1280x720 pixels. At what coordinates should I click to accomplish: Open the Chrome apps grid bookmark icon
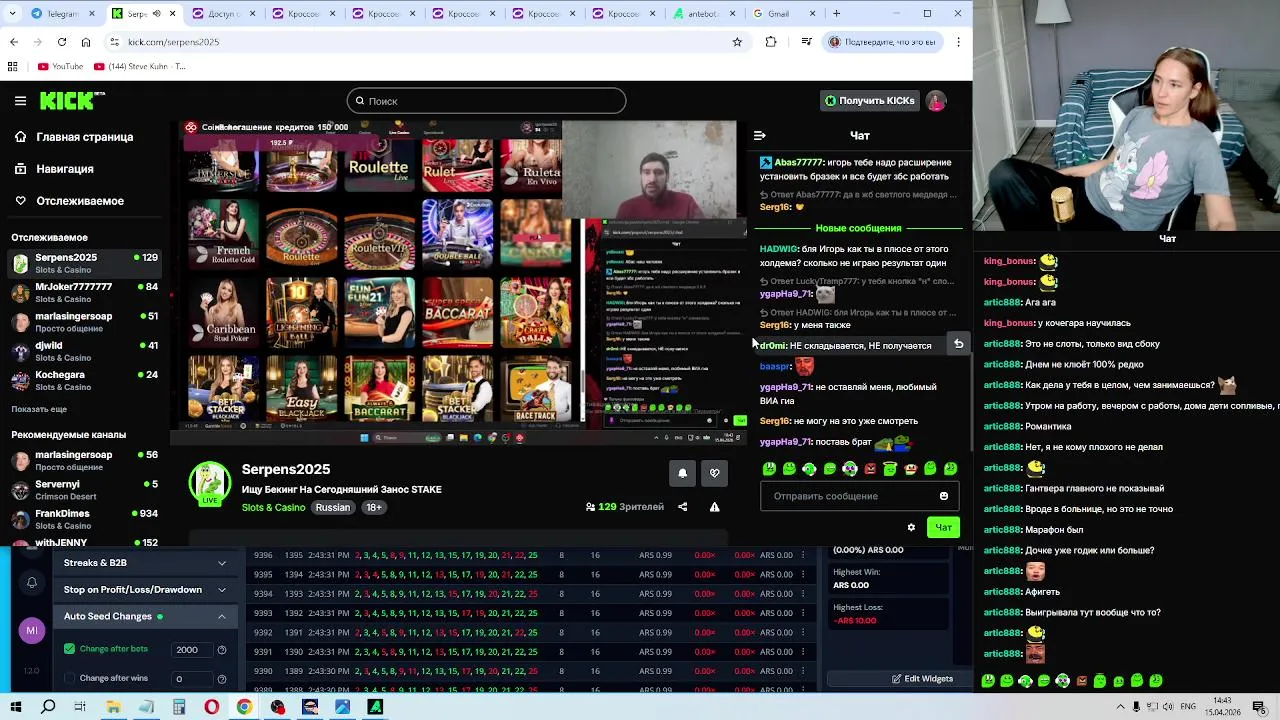[x=13, y=67]
